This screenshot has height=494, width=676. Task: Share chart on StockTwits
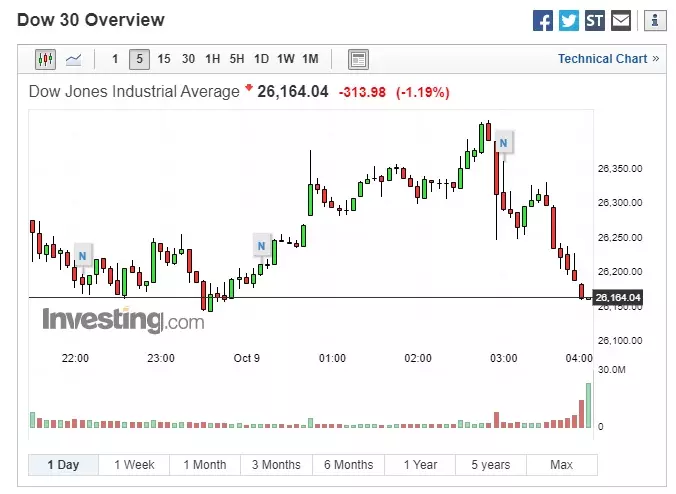pyautogui.click(x=595, y=20)
